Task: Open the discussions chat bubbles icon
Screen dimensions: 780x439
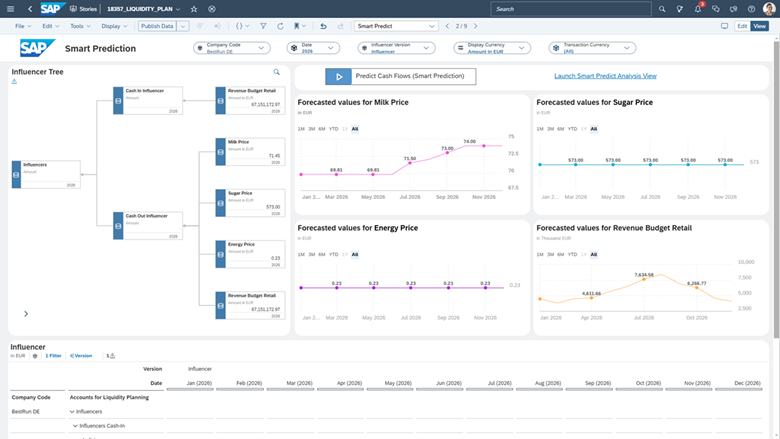Action: pyautogui.click(x=716, y=9)
